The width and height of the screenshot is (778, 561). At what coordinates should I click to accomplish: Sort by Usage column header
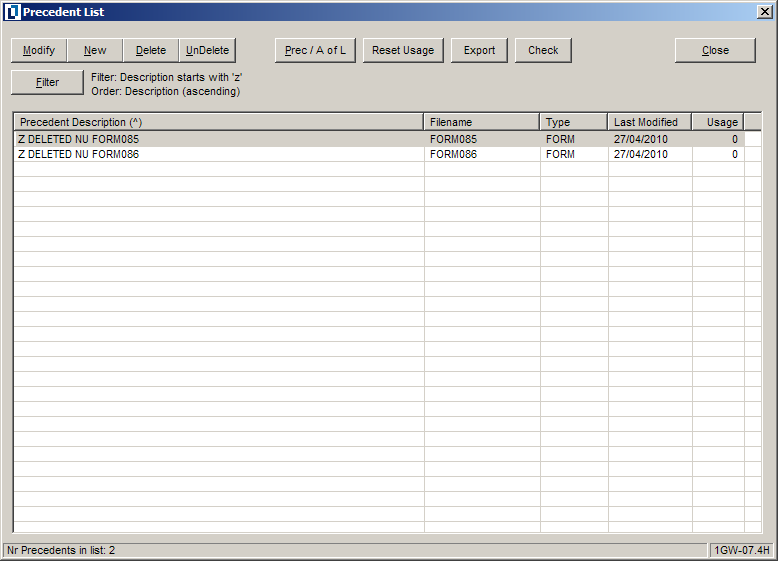click(x=718, y=122)
